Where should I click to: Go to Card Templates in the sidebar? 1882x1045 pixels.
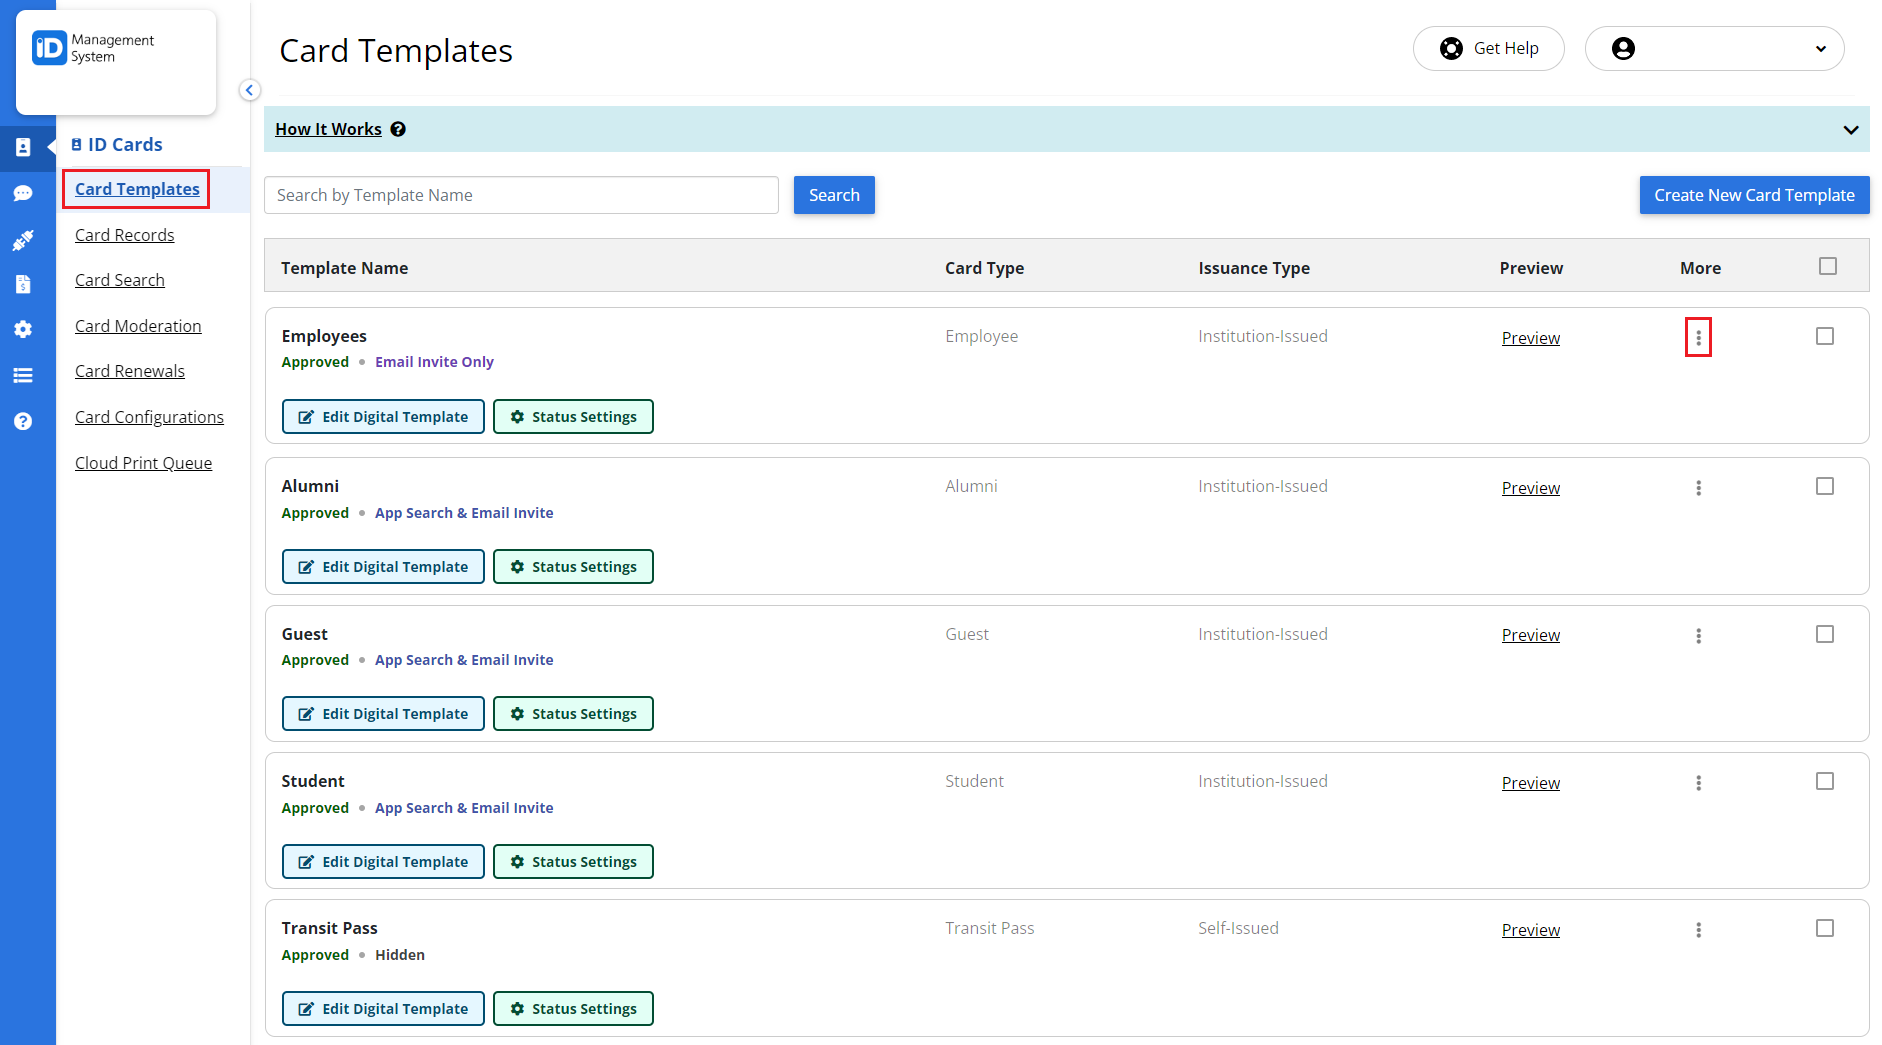point(137,189)
